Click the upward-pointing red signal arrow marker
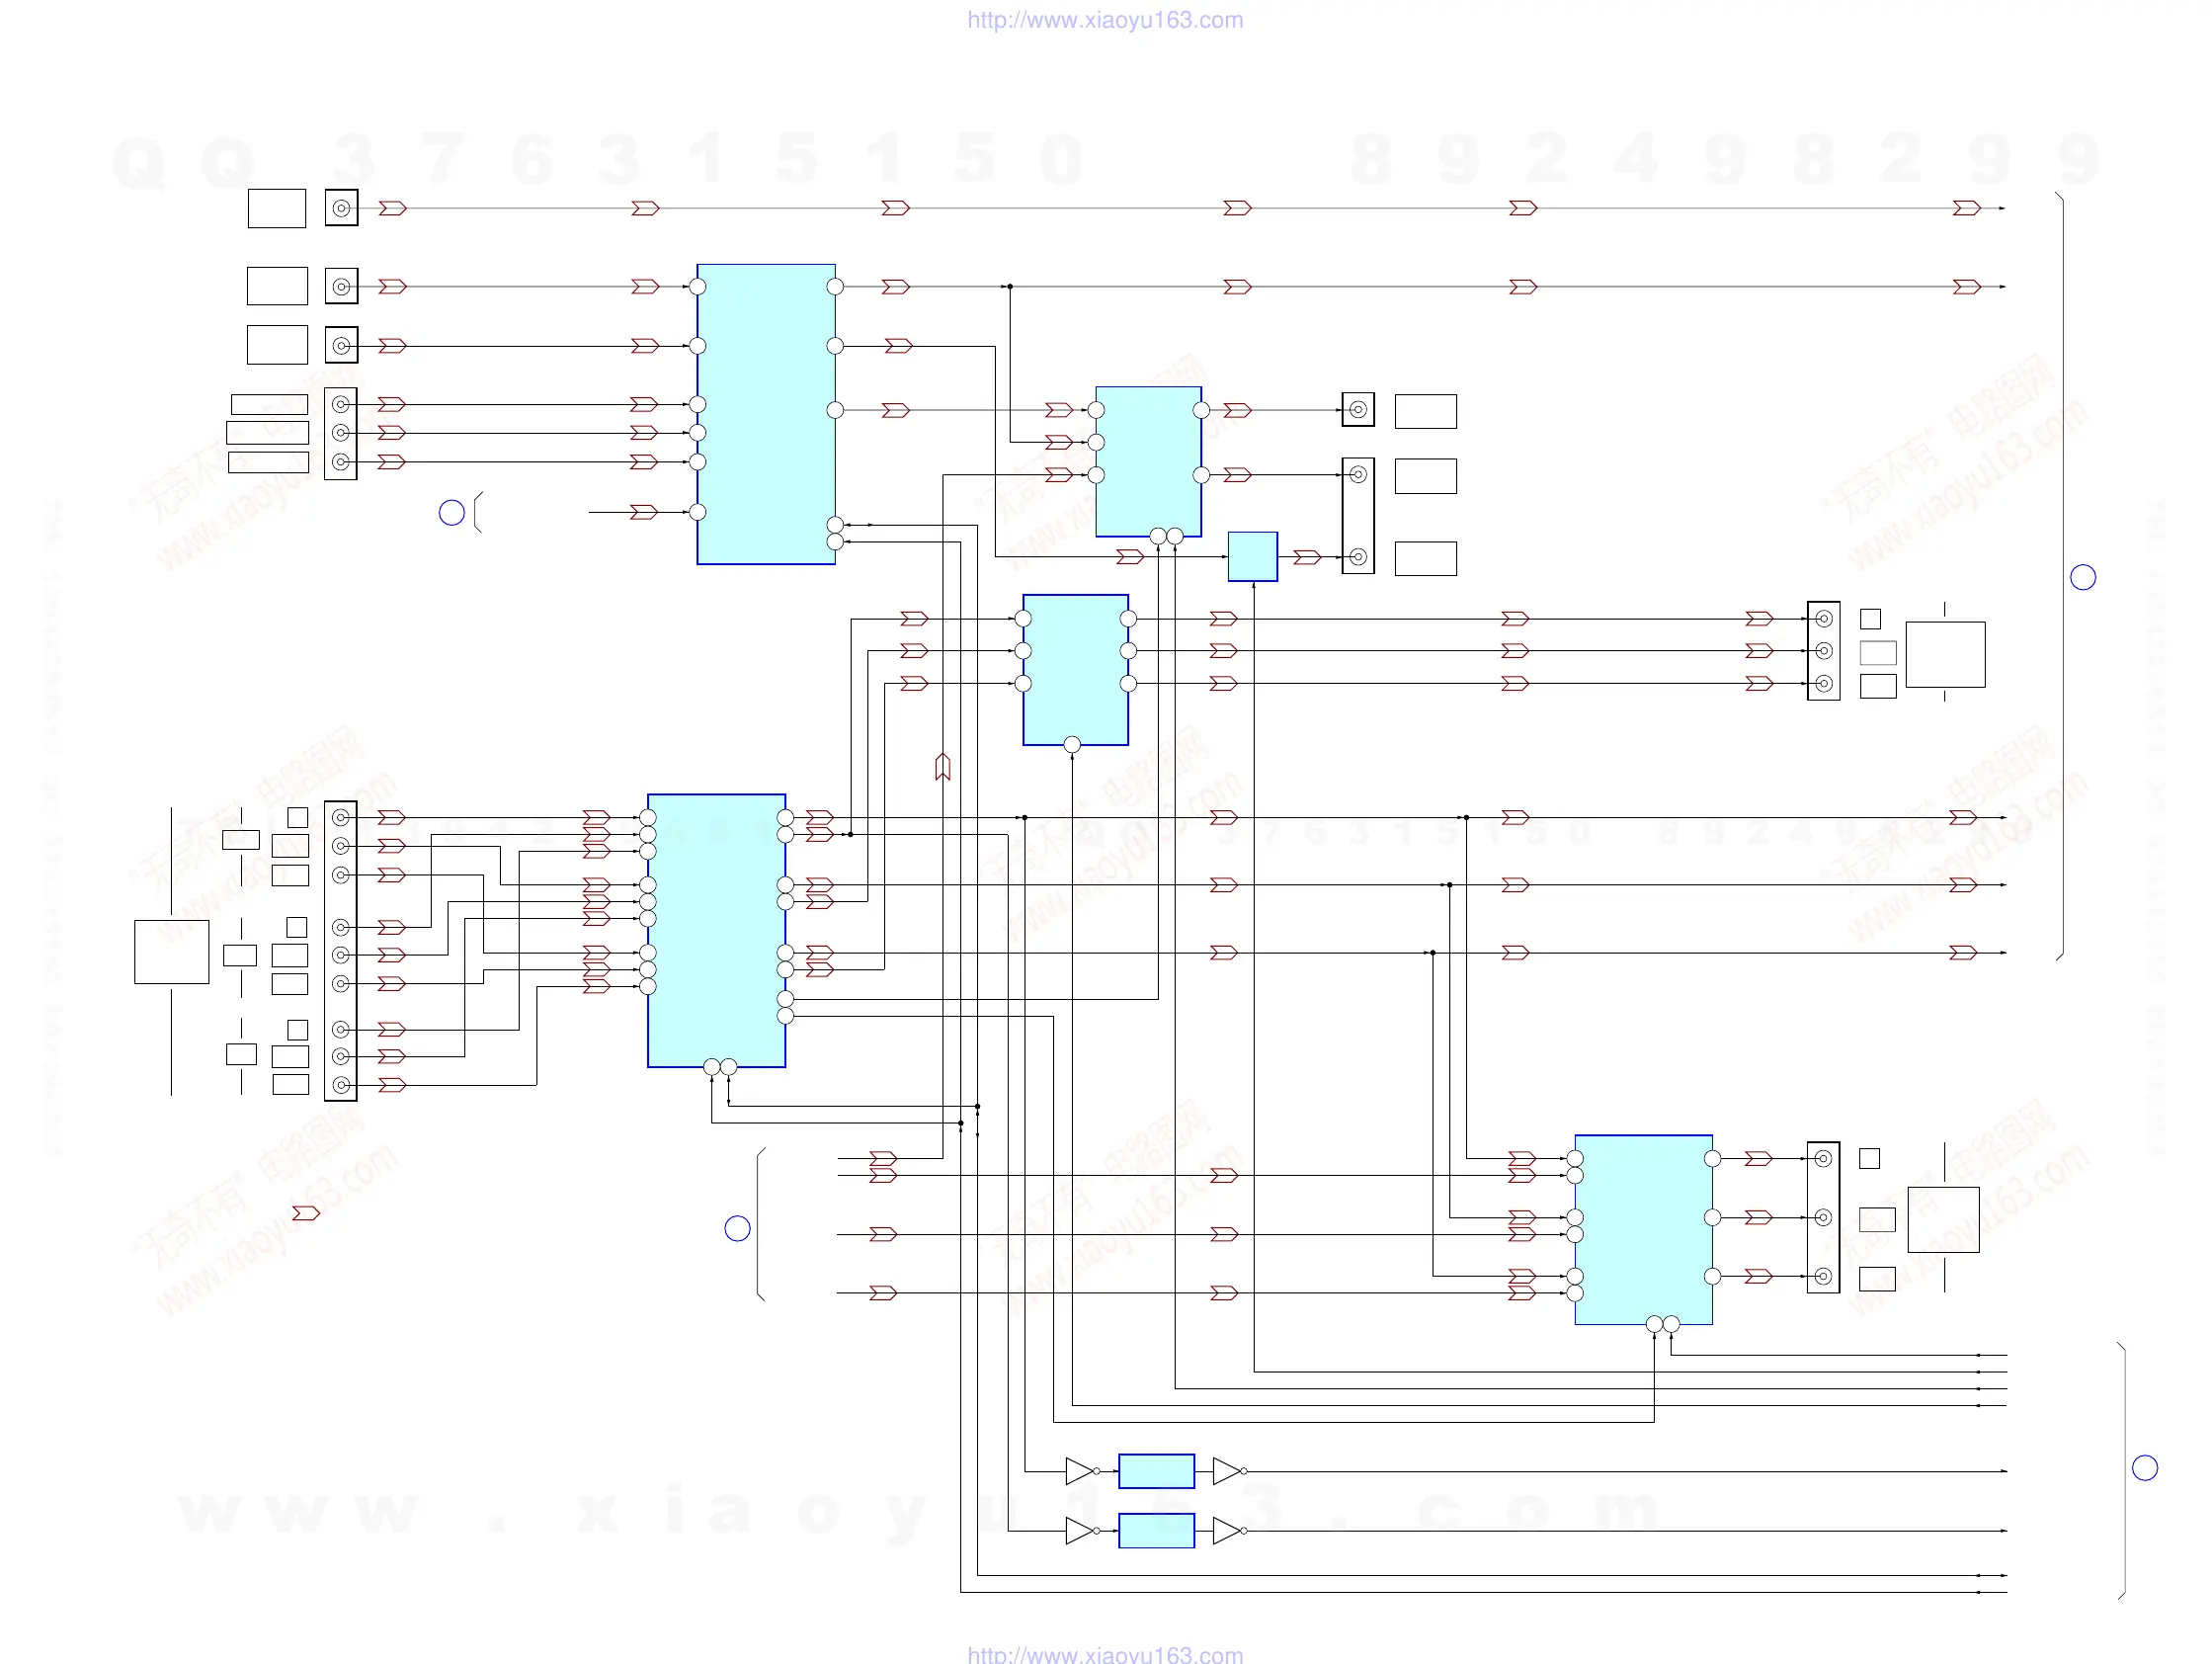The width and height of the screenshot is (2212, 1664). point(942,767)
